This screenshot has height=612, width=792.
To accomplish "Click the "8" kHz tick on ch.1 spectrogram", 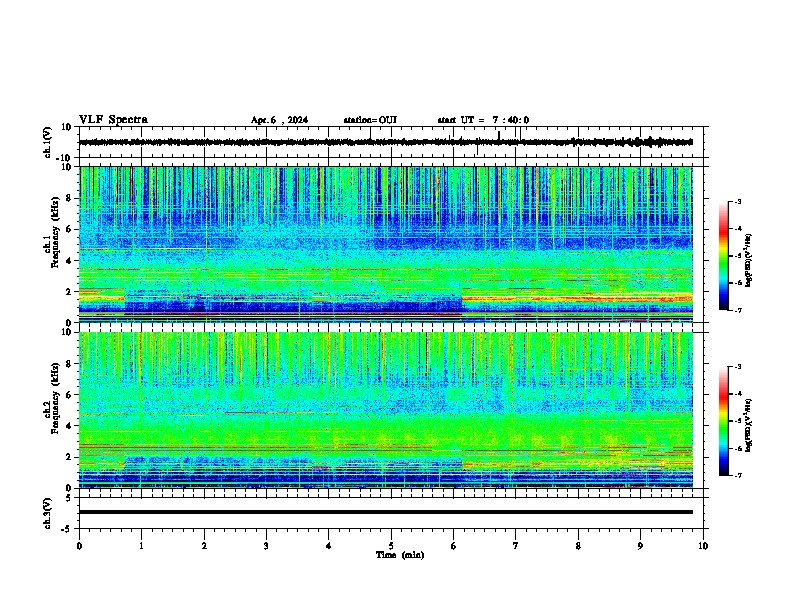I will click(x=70, y=198).
